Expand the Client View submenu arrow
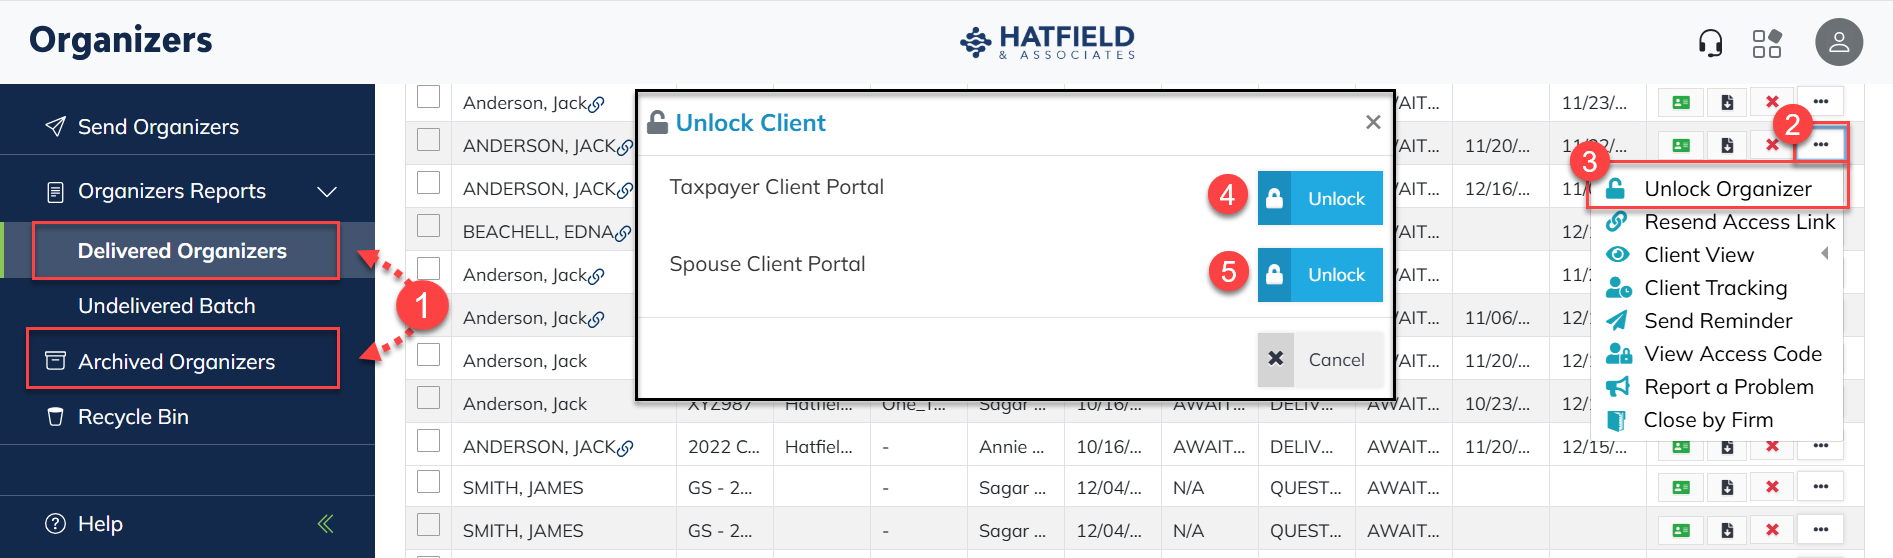The image size is (1893, 558). click(1825, 254)
